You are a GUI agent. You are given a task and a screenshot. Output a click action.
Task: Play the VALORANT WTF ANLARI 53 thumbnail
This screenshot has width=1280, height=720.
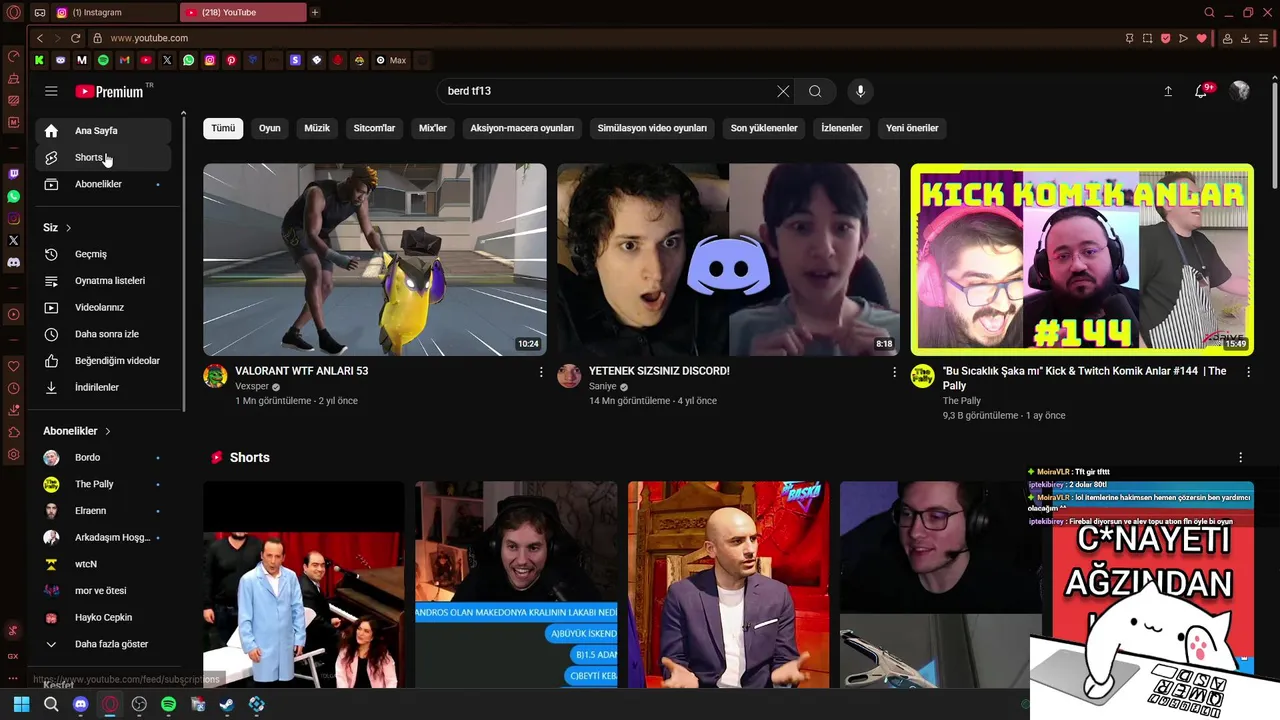coord(375,259)
